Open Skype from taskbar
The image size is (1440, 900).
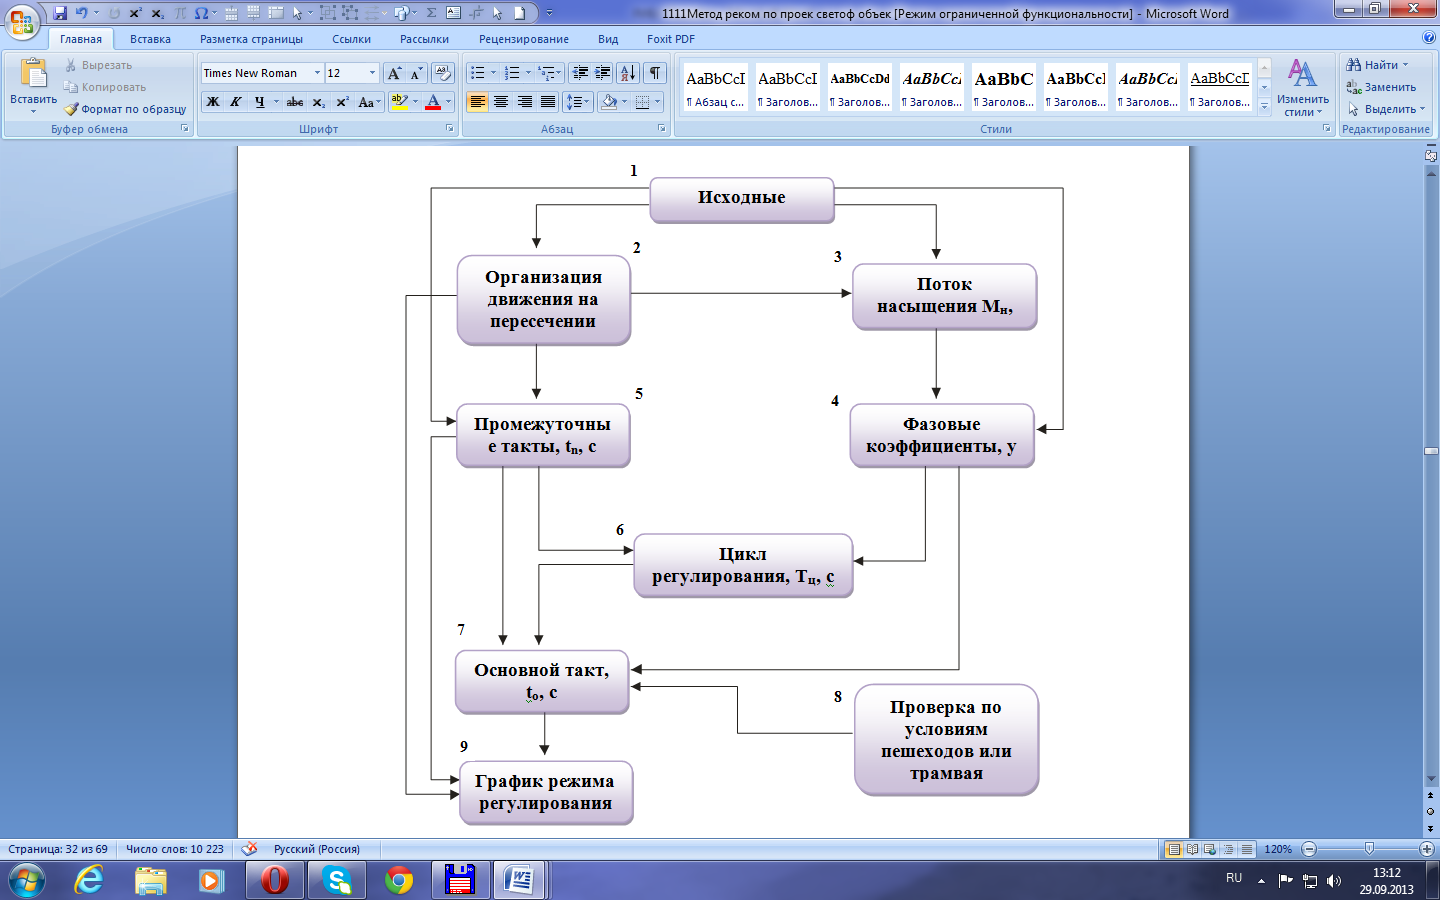(x=337, y=880)
